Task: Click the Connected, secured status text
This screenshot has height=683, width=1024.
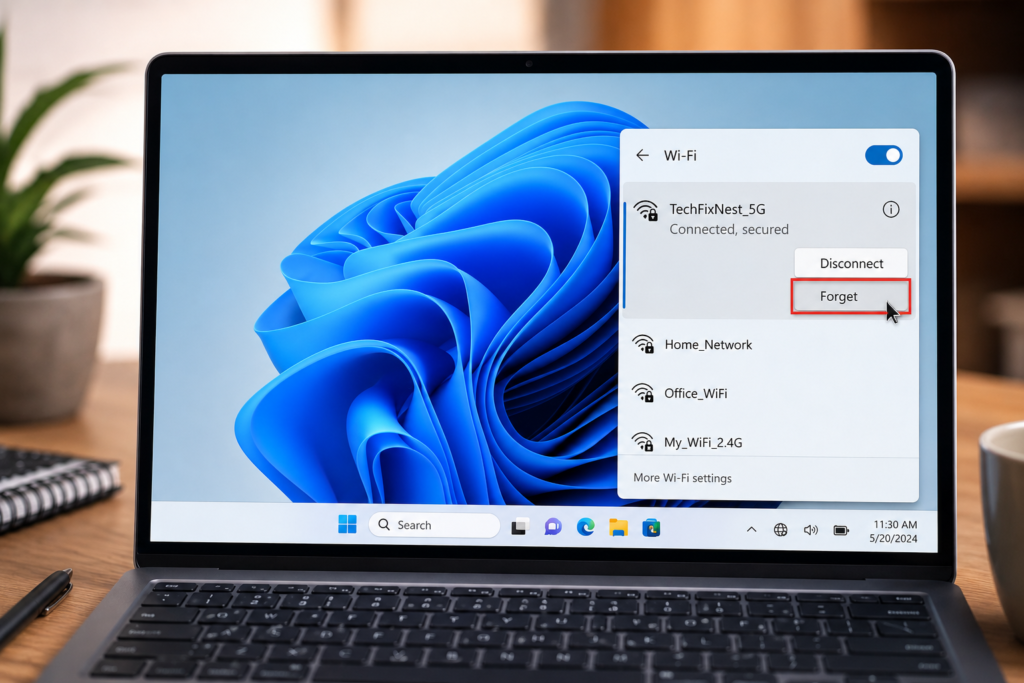Action: coord(729,229)
